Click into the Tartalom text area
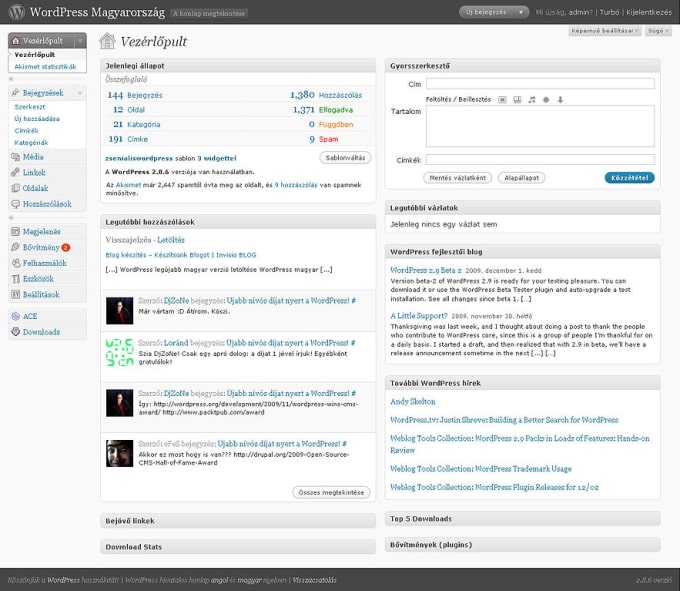This screenshot has height=591, width=680. [540, 126]
